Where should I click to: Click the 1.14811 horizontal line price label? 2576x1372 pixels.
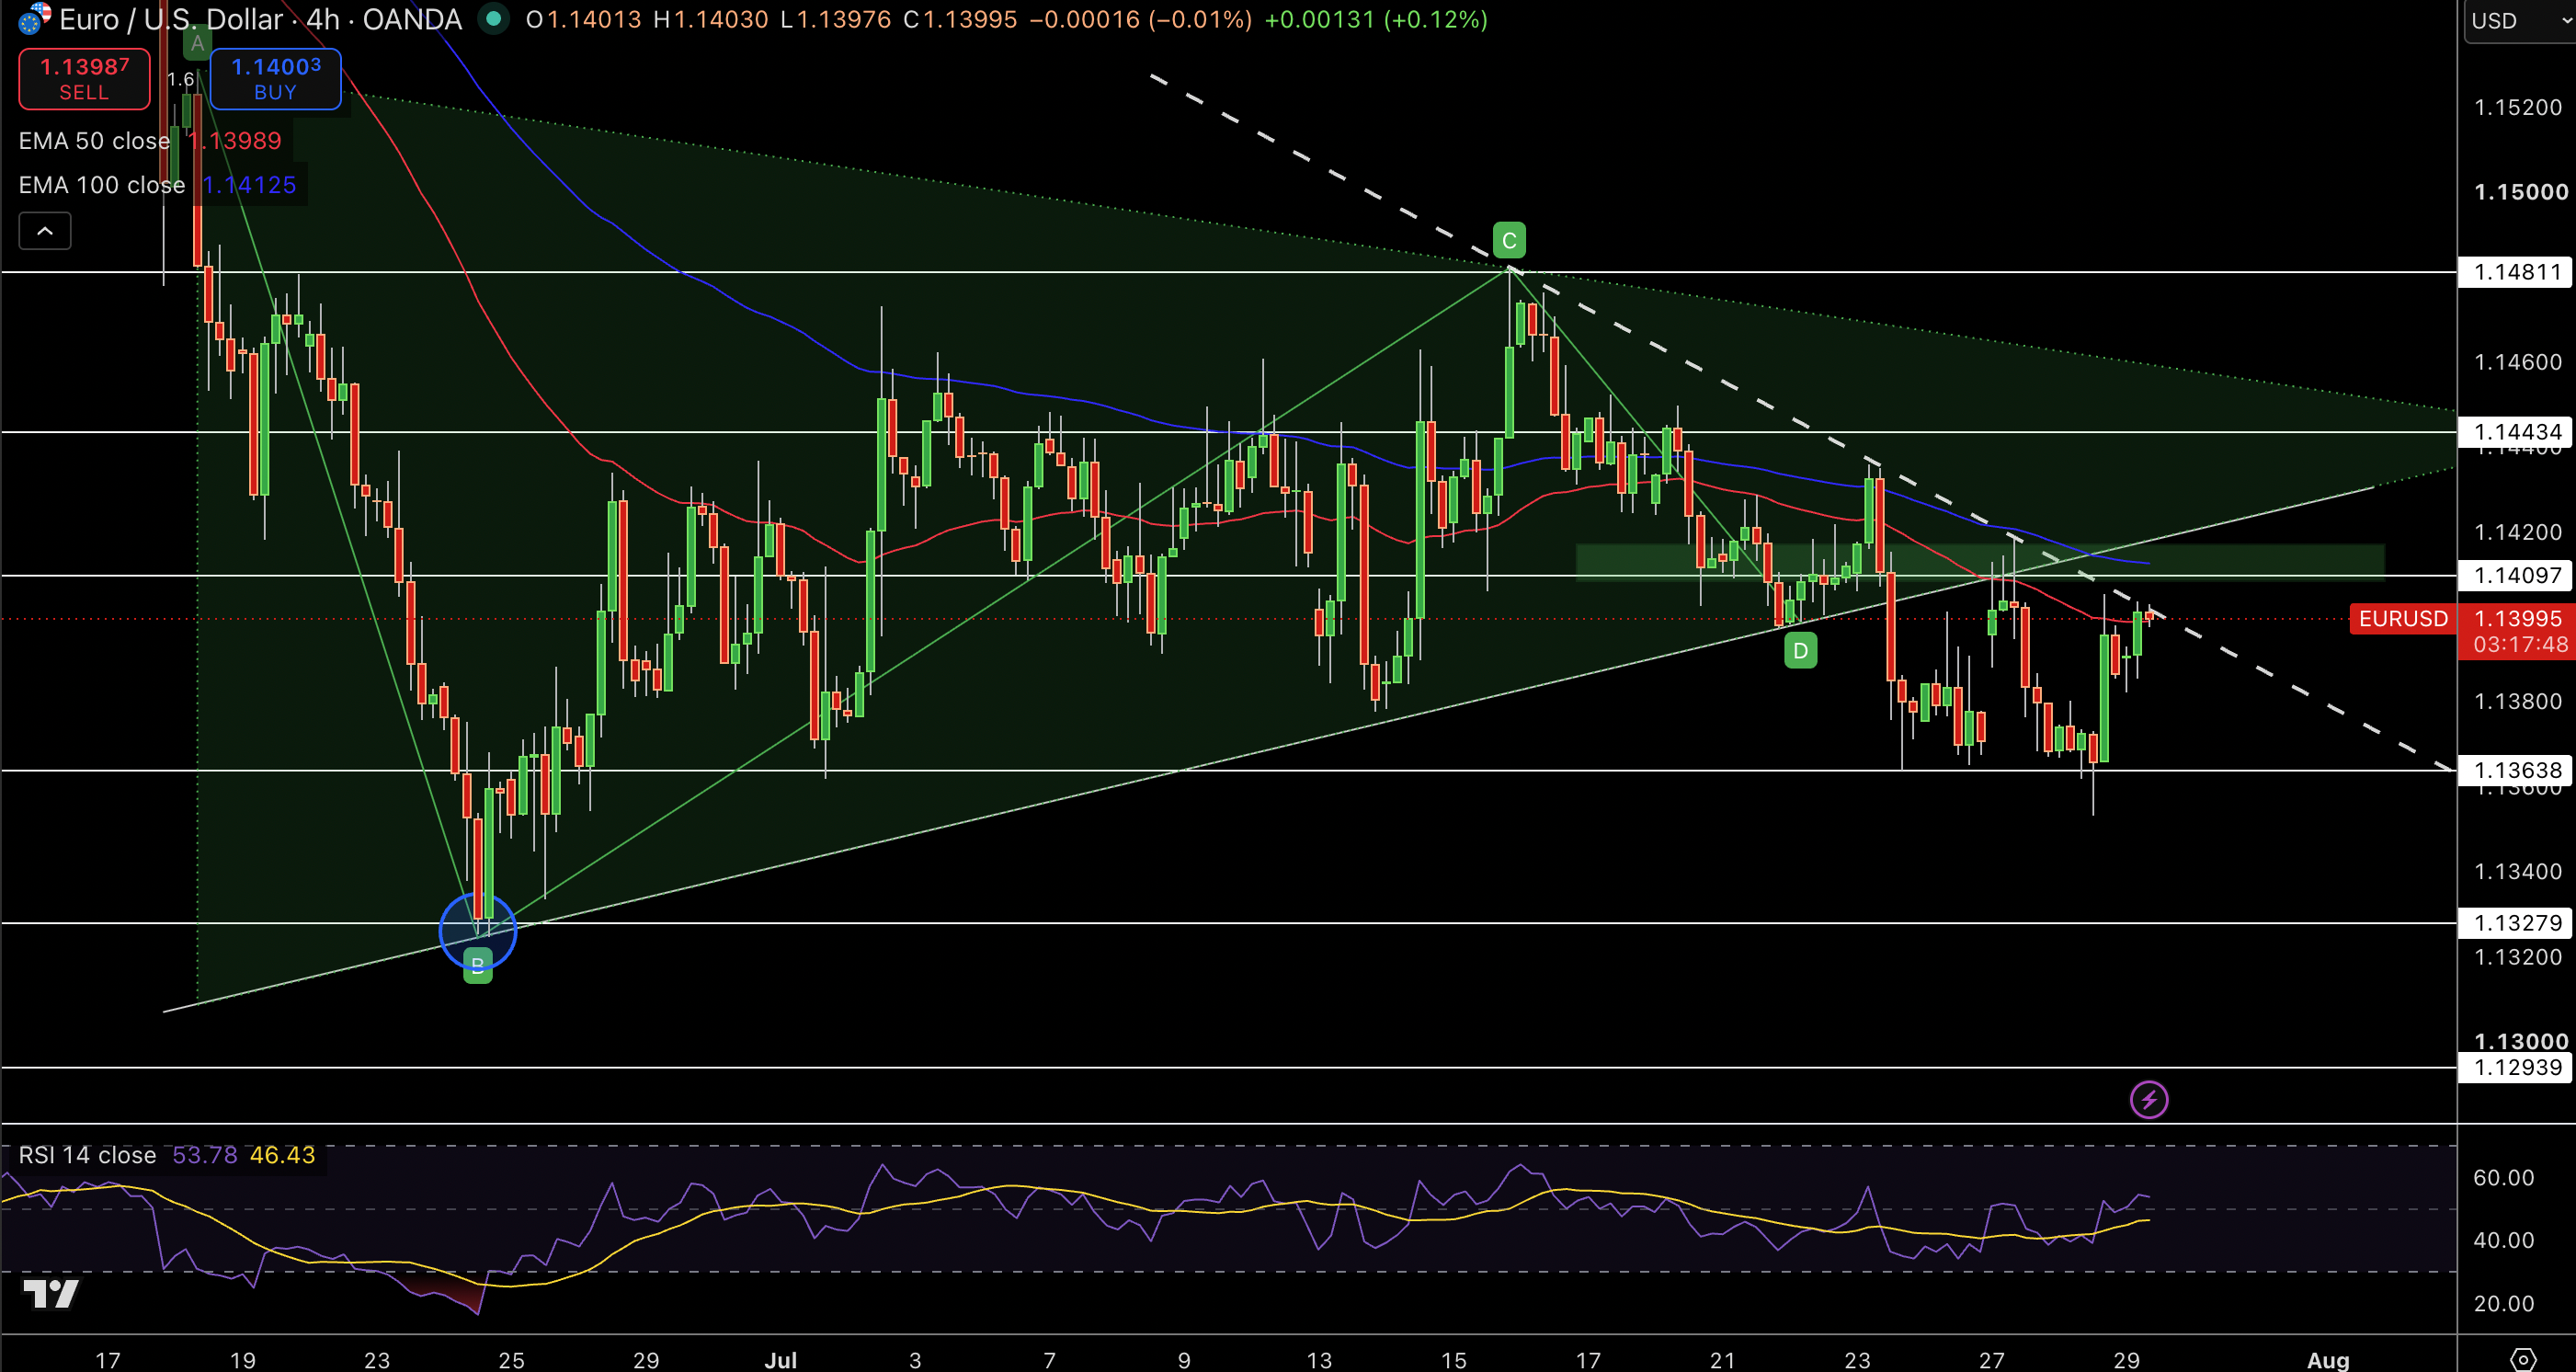[x=2516, y=272]
